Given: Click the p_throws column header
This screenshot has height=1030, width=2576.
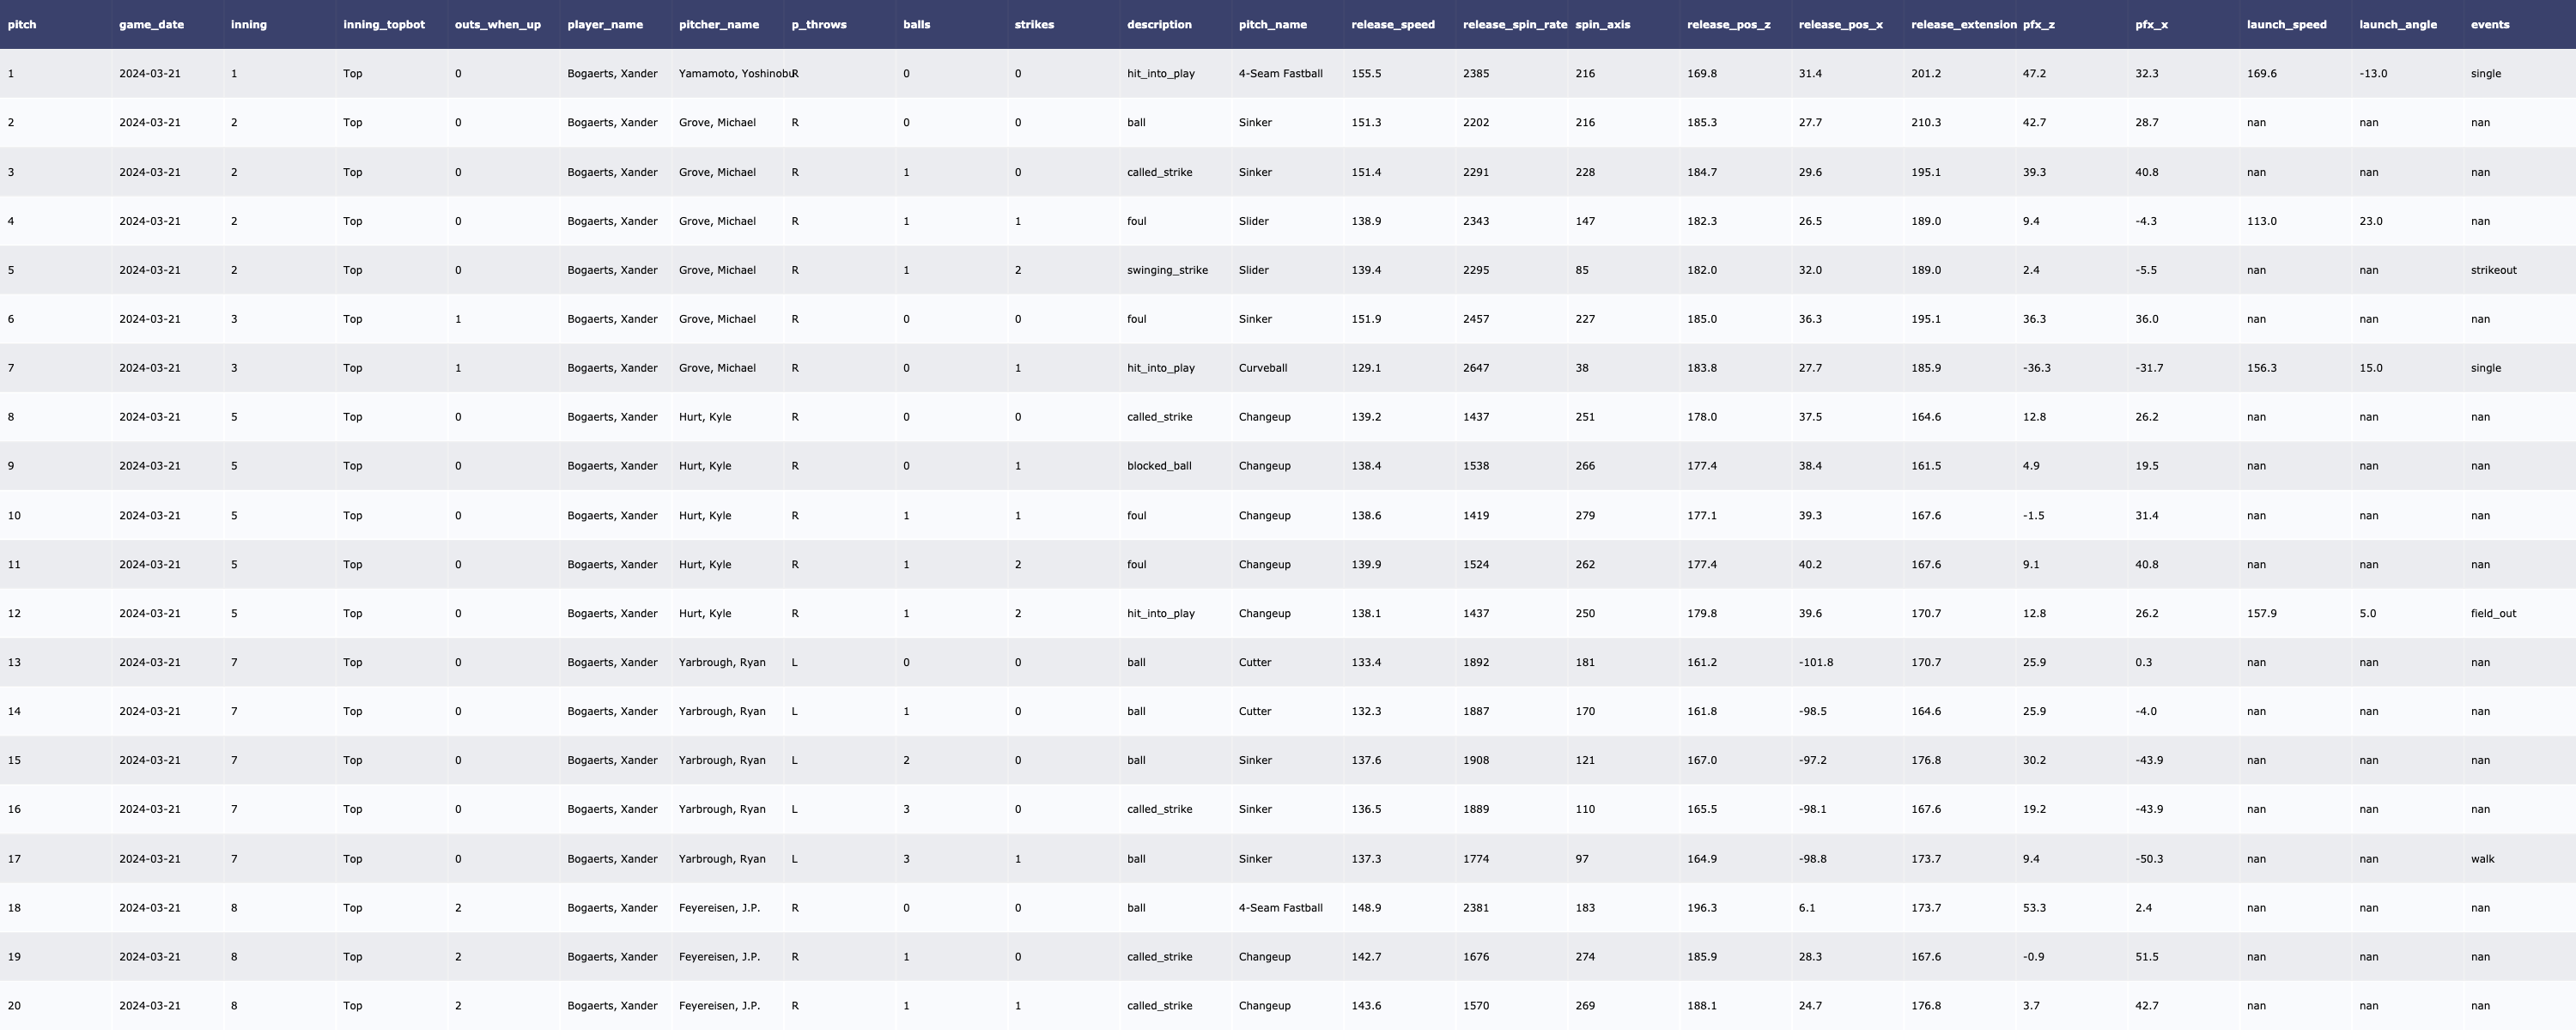Looking at the screenshot, I should (x=818, y=24).
